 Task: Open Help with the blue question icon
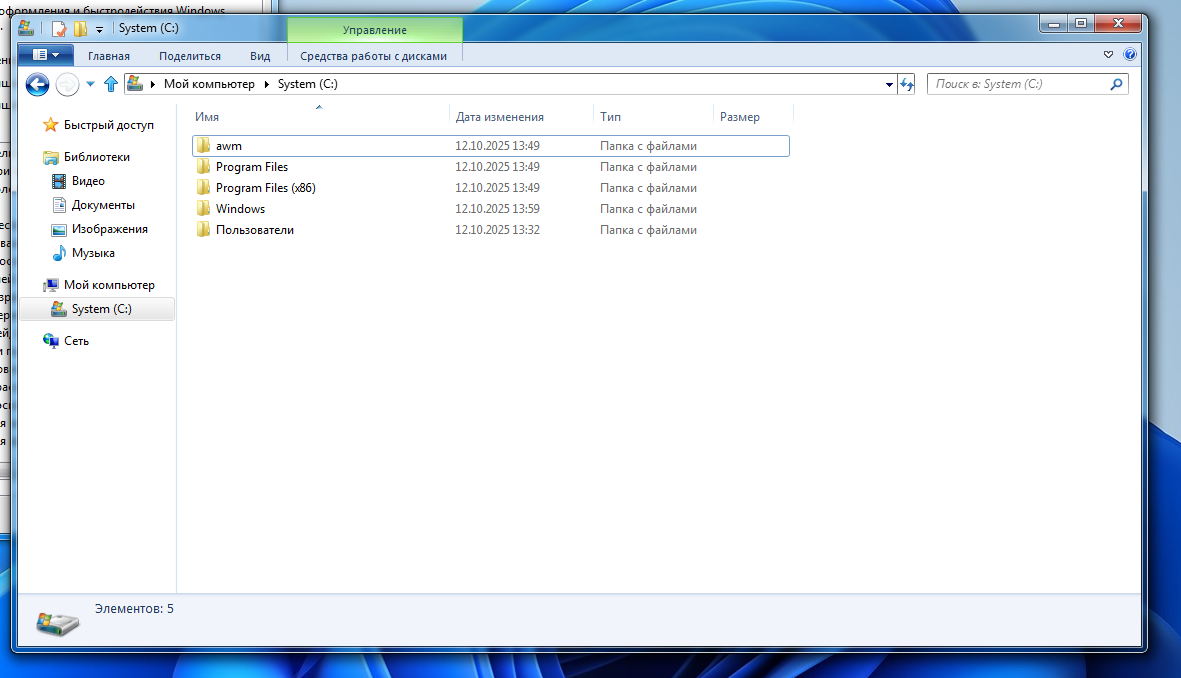pyautogui.click(x=1130, y=54)
